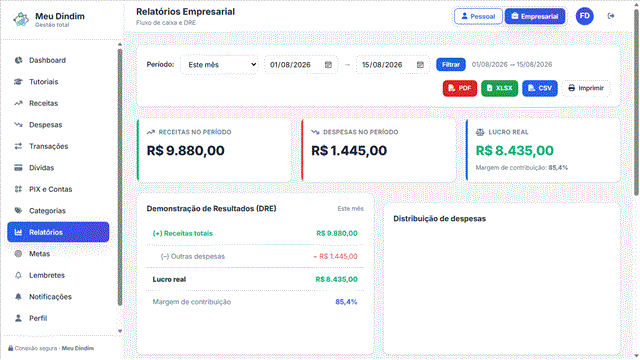Click the Lembretes bell icon
Viewport: 640px width, 360px height.
coord(18,275)
